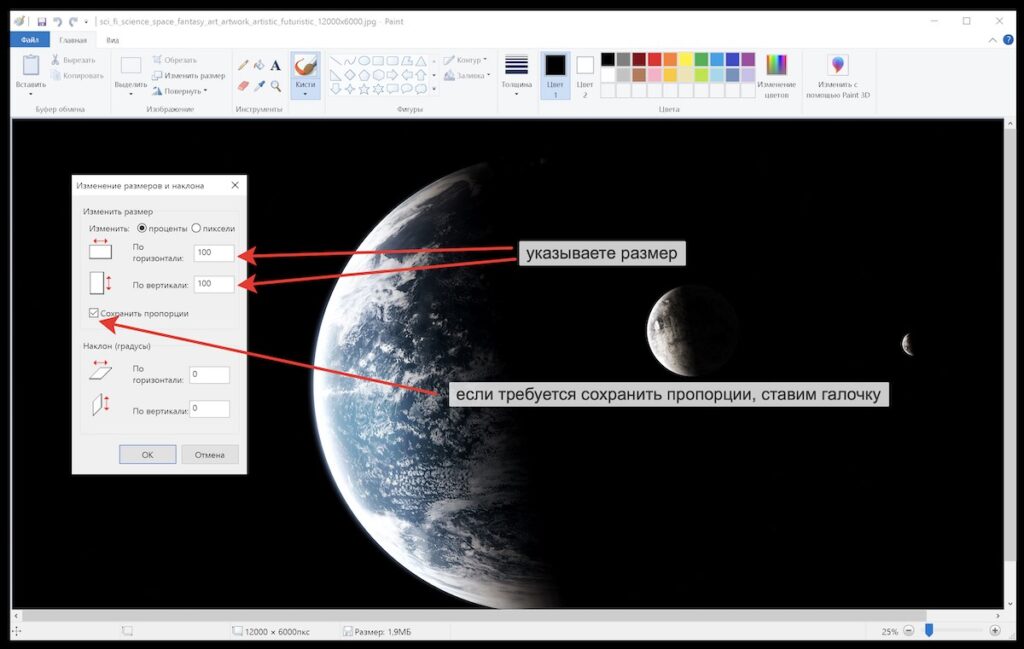The width and height of the screenshot is (1024, 649).
Task: Select the пиксели radio button
Action: [x=196, y=229]
